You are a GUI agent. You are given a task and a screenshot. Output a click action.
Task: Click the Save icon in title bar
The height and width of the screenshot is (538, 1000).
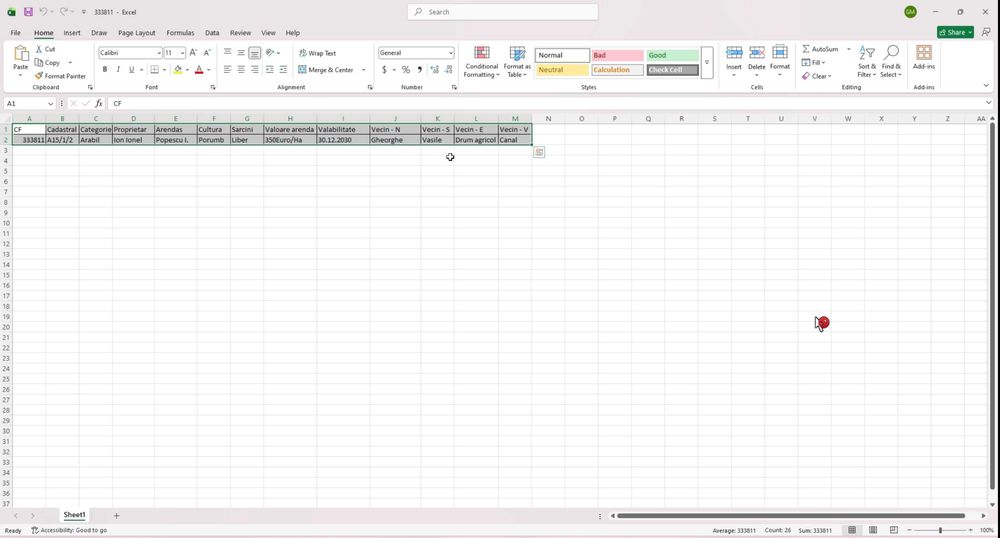(28, 11)
